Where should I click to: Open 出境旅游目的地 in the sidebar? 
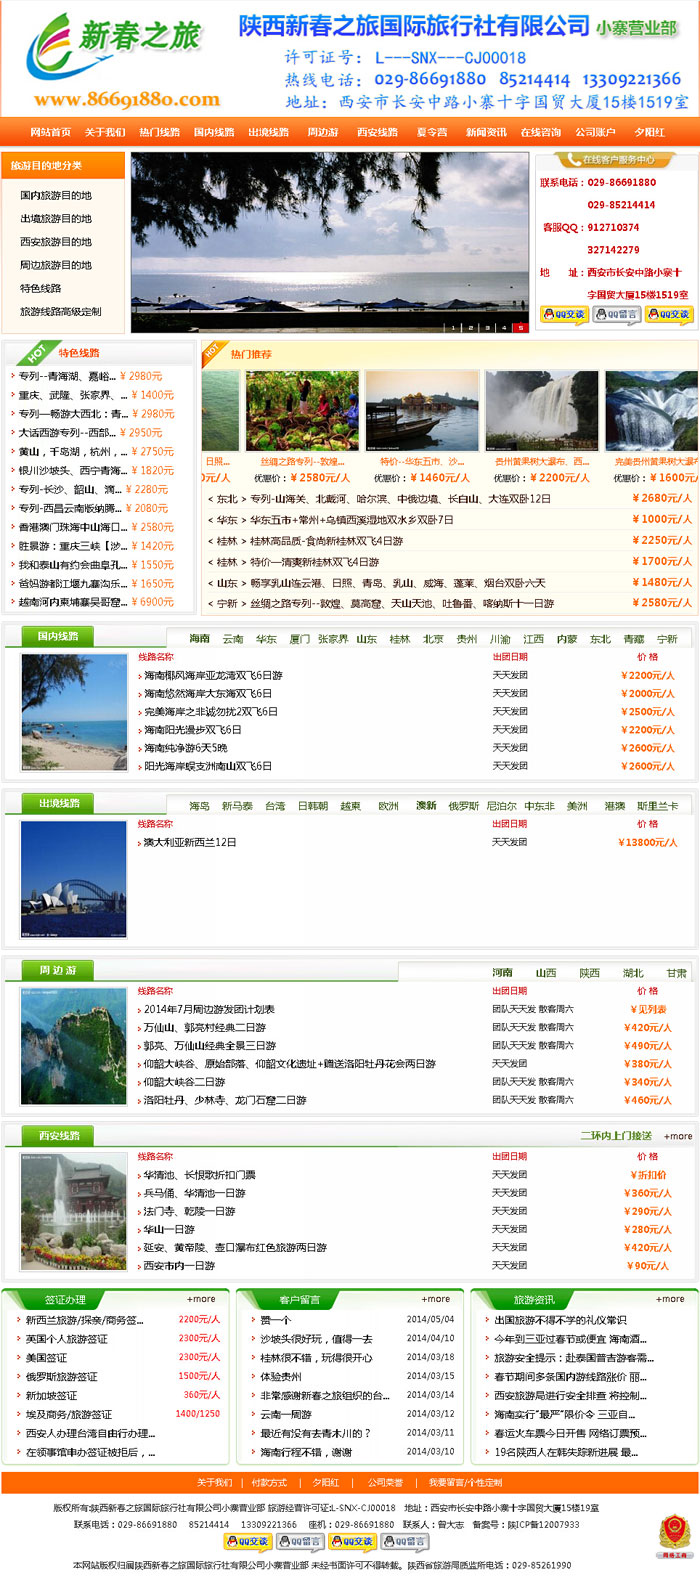click(x=56, y=219)
